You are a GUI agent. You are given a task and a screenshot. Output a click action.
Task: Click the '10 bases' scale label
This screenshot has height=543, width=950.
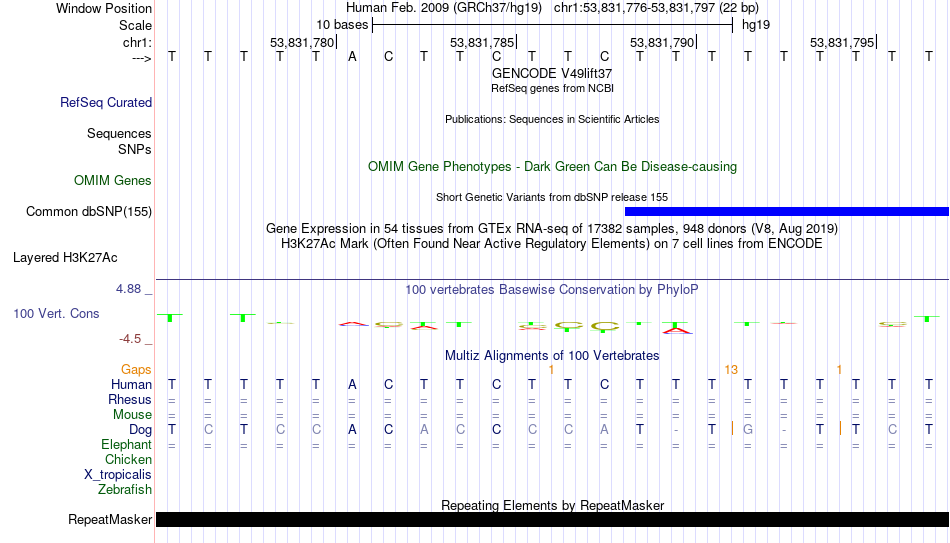(x=342, y=25)
